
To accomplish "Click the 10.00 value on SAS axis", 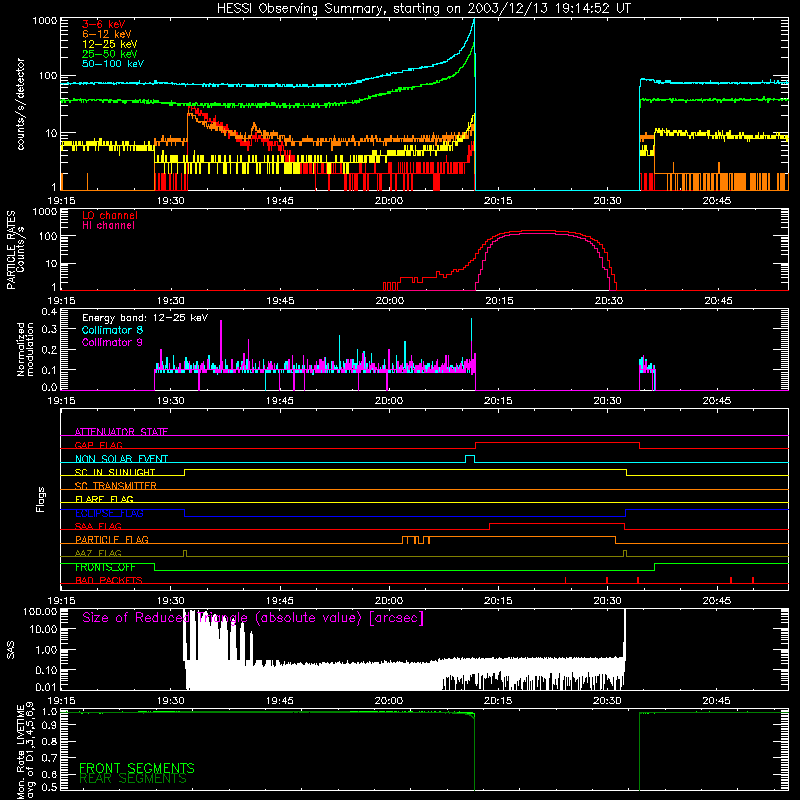I will point(43,630).
